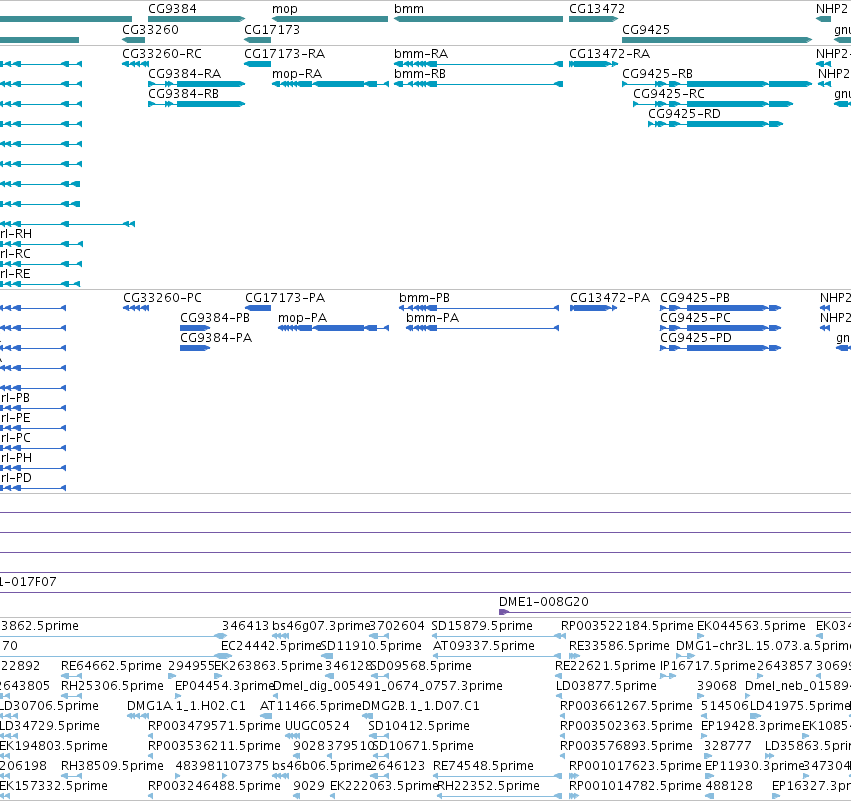Image resolution: width=851 pixels, height=801 pixels.
Task: Click the mop gene label
Action: (x=284, y=9)
